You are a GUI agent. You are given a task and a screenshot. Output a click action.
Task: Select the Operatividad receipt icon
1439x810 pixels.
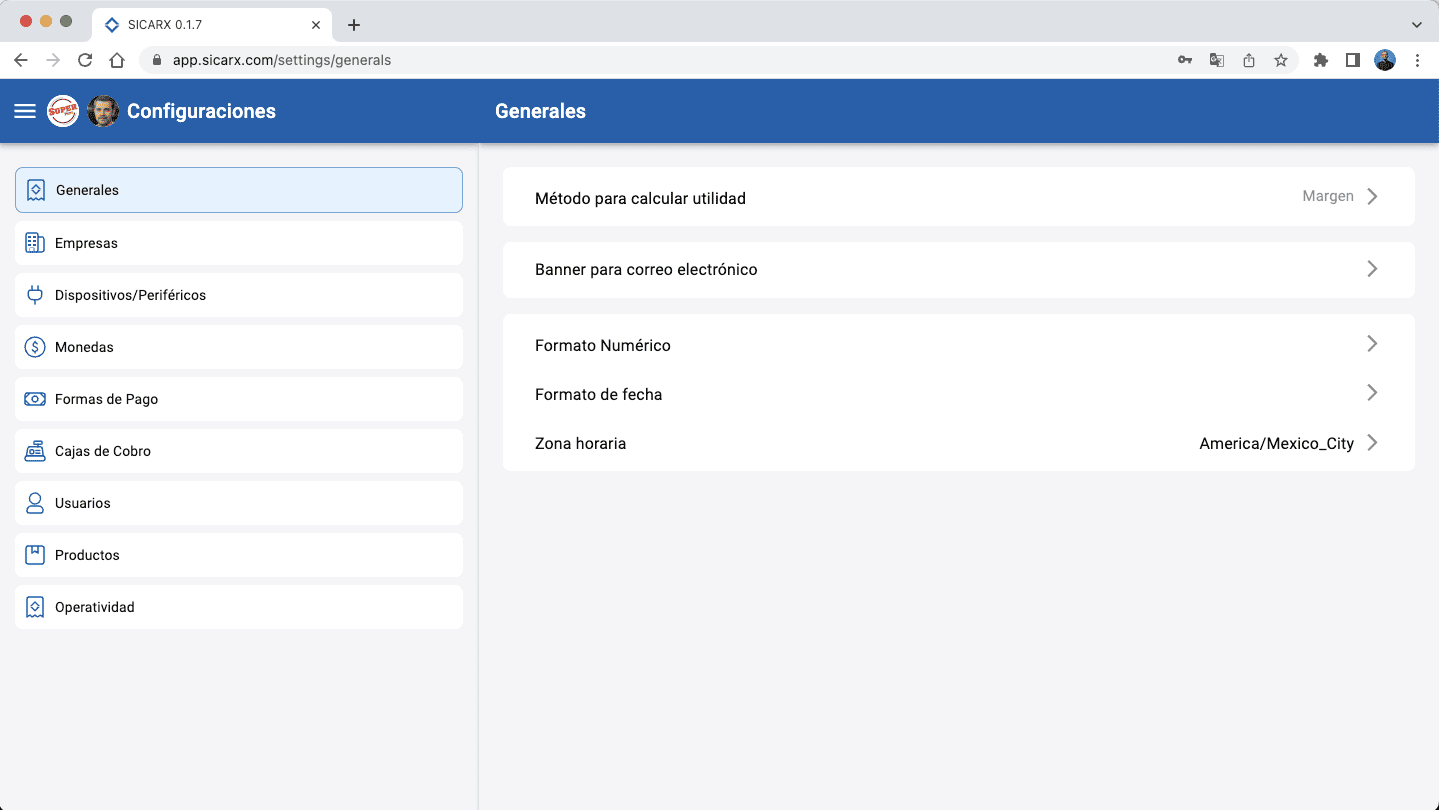click(x=35, y=606)
